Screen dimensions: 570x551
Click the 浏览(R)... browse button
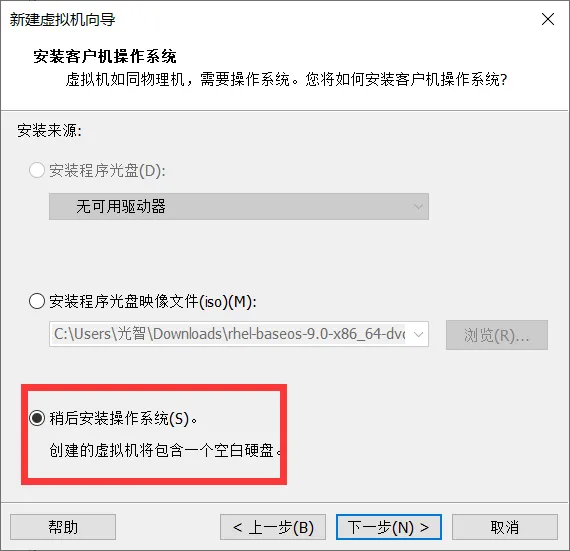click(x=497, y=335)
